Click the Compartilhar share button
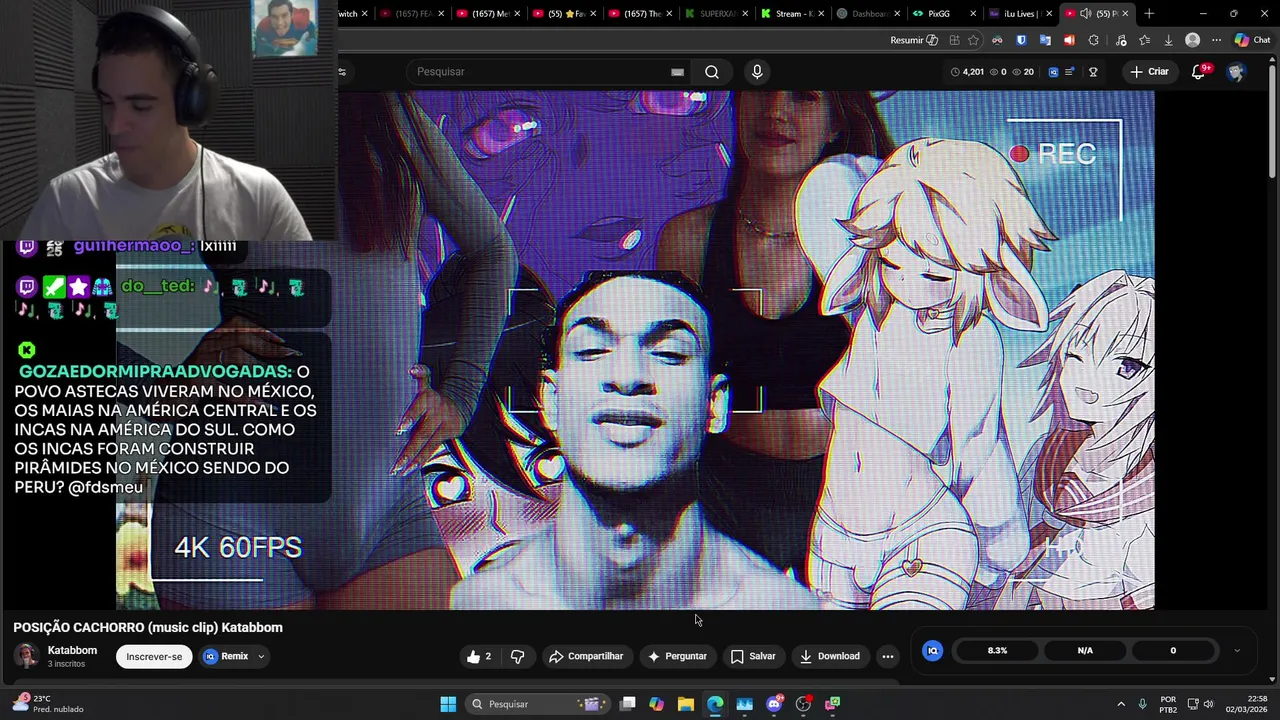Viewport: 1280px width, 720px height. click(x=585, y=656)
